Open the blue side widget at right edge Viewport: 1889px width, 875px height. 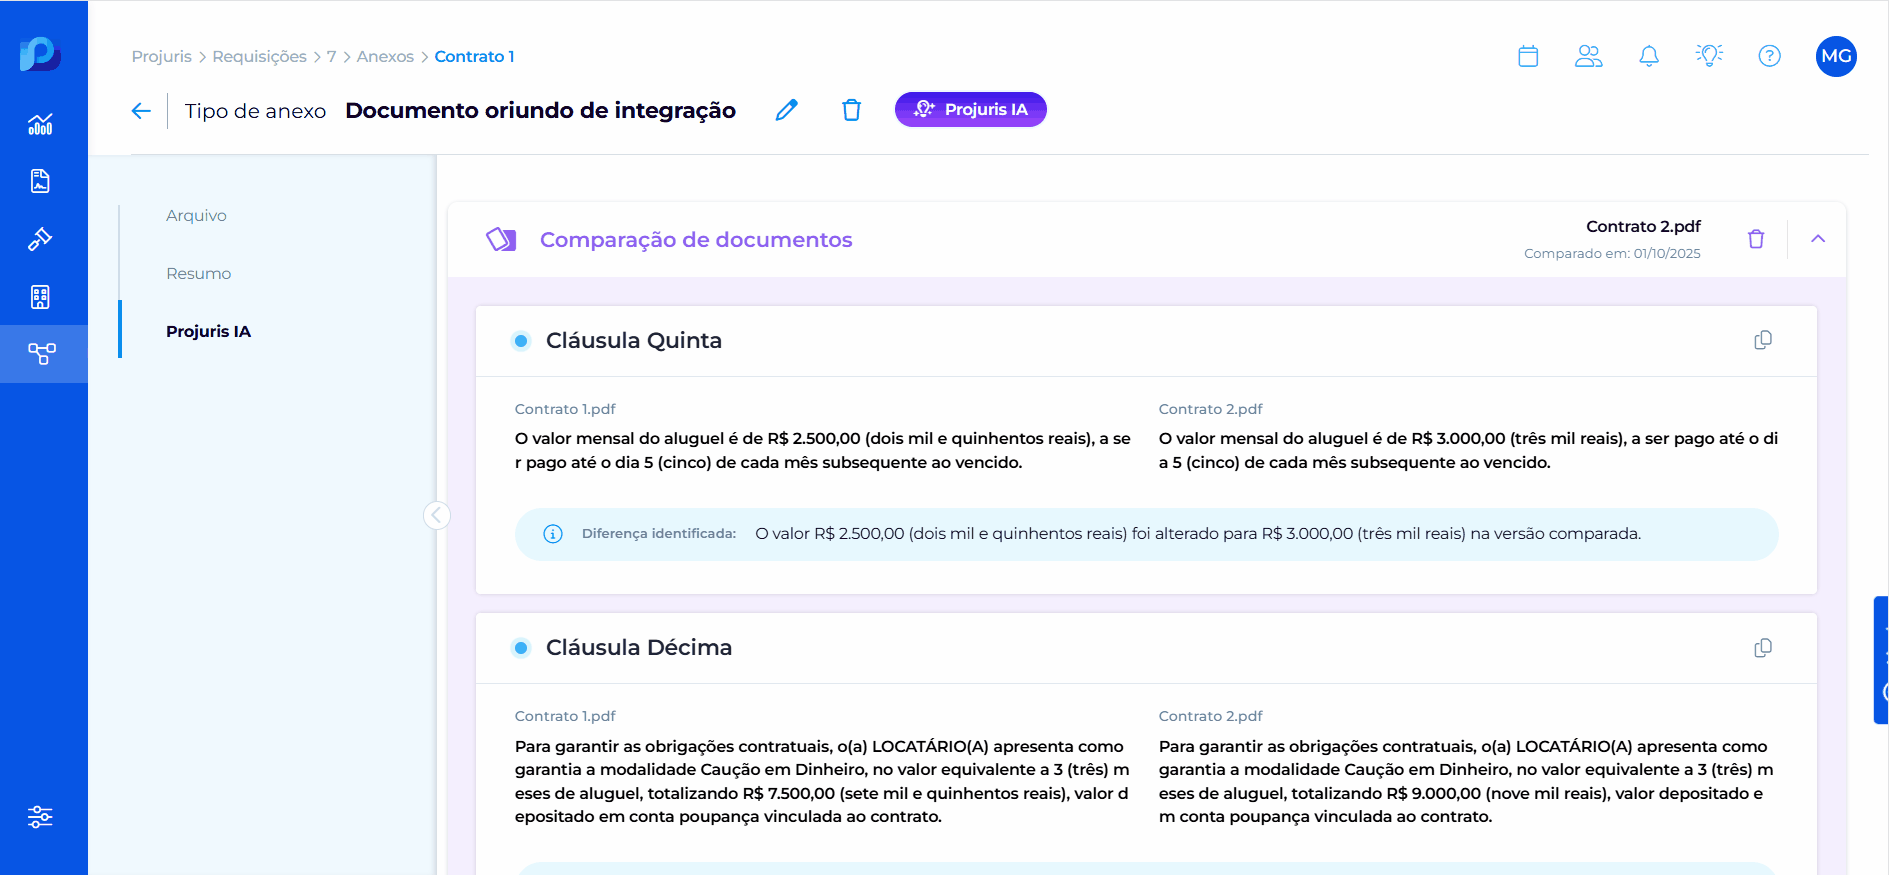(1881, 660)
